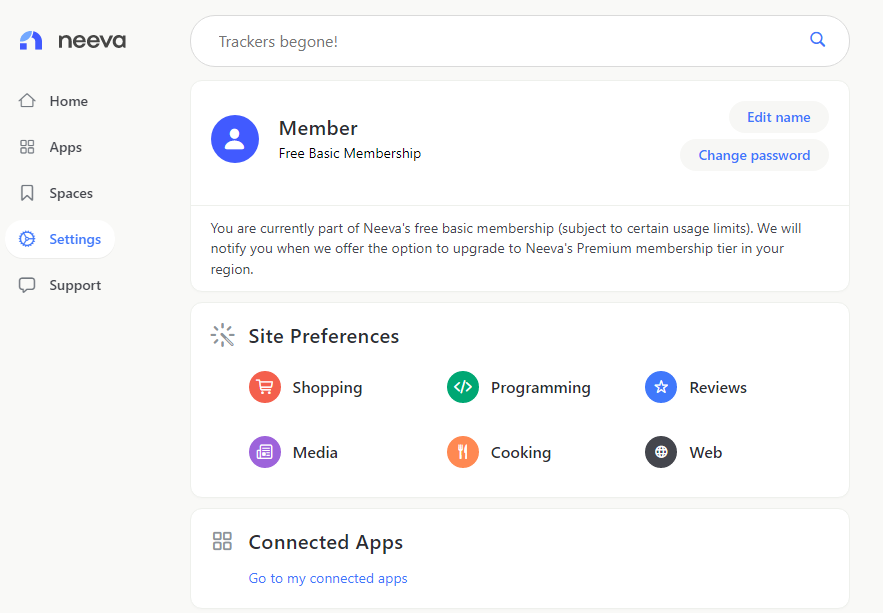Click the Neeva logo icon
The image size is (883, 613).
click(31, 41)
